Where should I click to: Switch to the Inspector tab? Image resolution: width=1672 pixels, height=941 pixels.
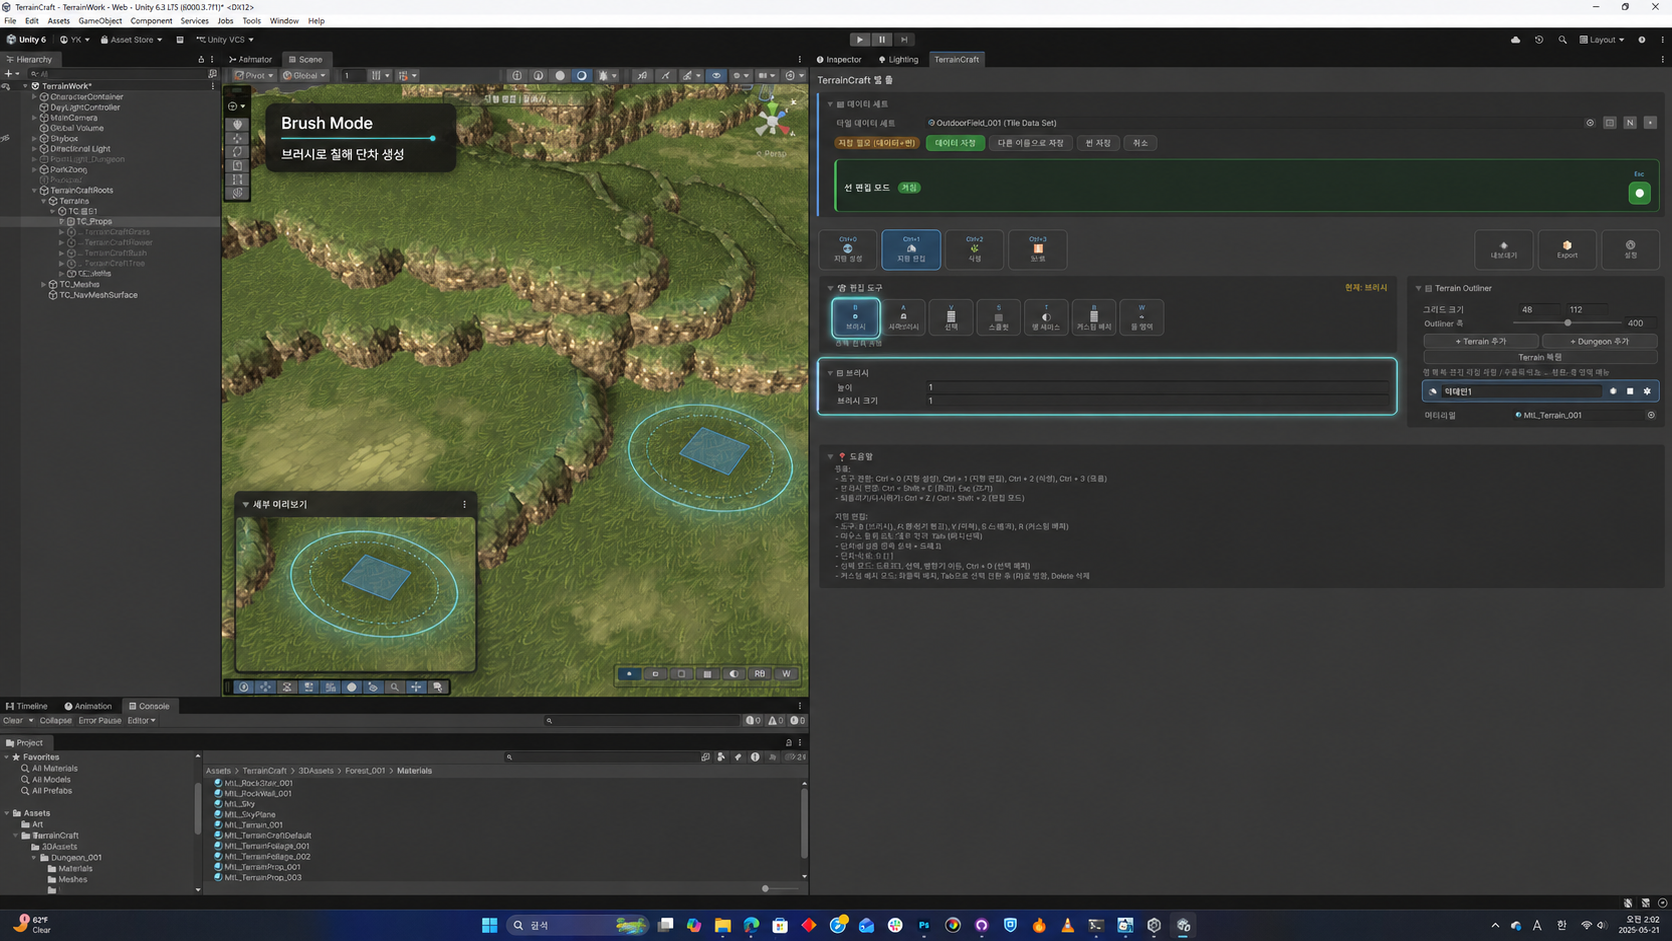tap(839, 59)
